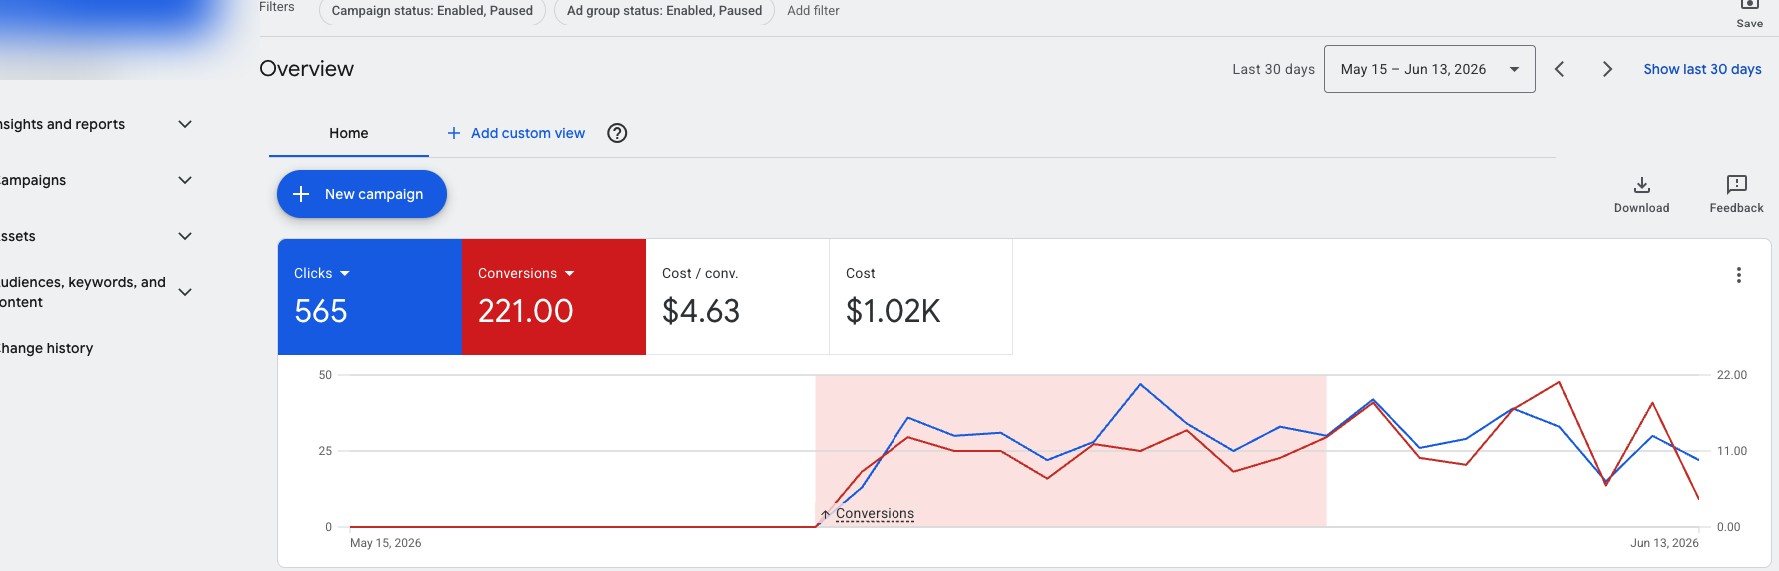Edit Campaign status filter chip
Image resolution: width=1779 pixels, height=571 pixels.
pyautogui.click(x=432, y=10)
